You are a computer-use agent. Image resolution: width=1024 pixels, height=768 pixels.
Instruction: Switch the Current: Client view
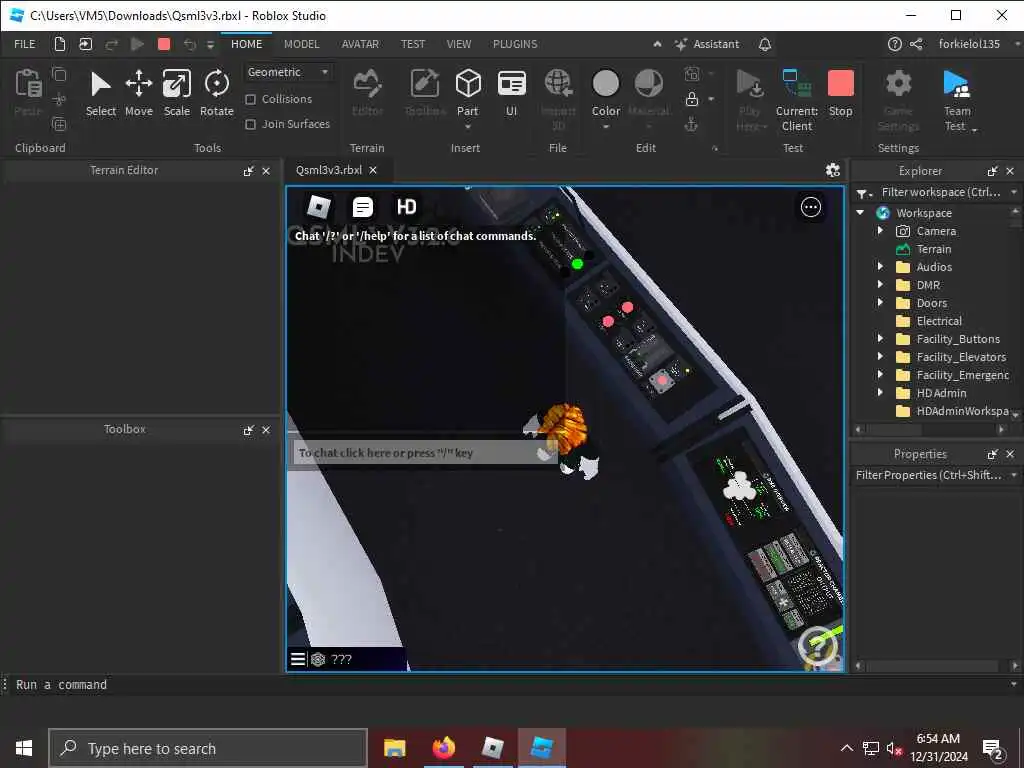point(797,100)
